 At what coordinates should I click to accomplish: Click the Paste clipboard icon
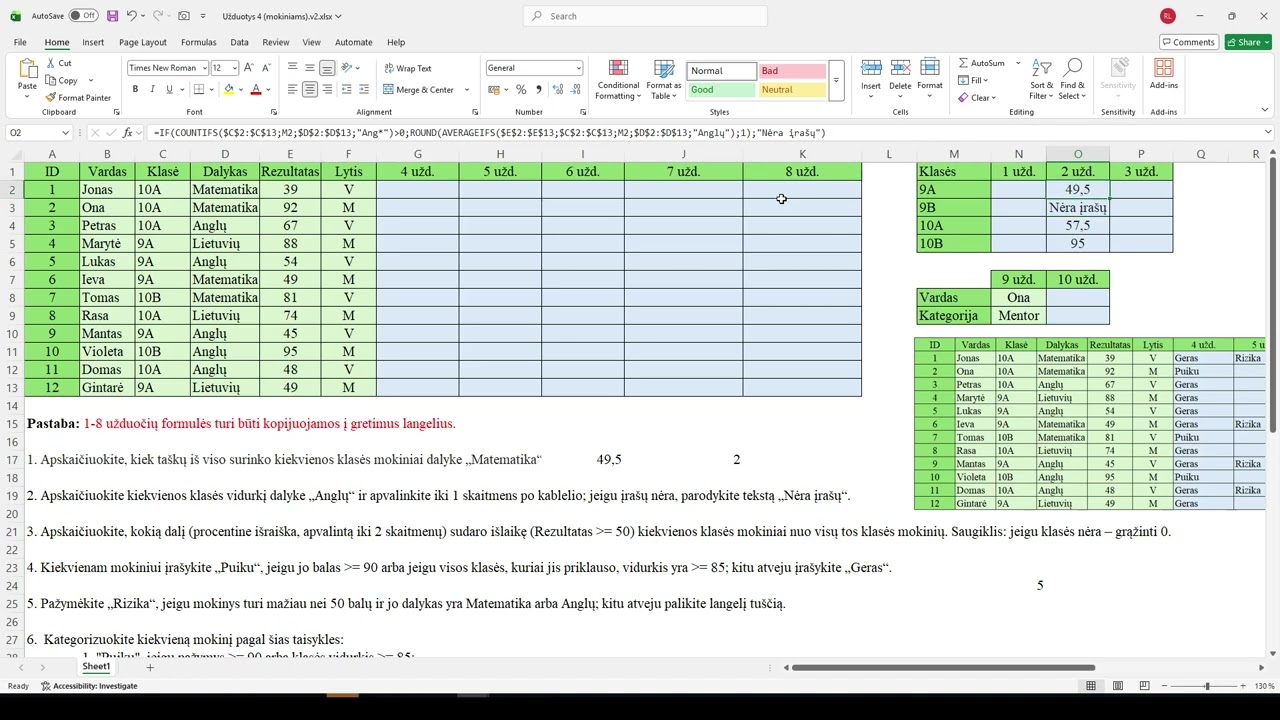tap(27, 70)
